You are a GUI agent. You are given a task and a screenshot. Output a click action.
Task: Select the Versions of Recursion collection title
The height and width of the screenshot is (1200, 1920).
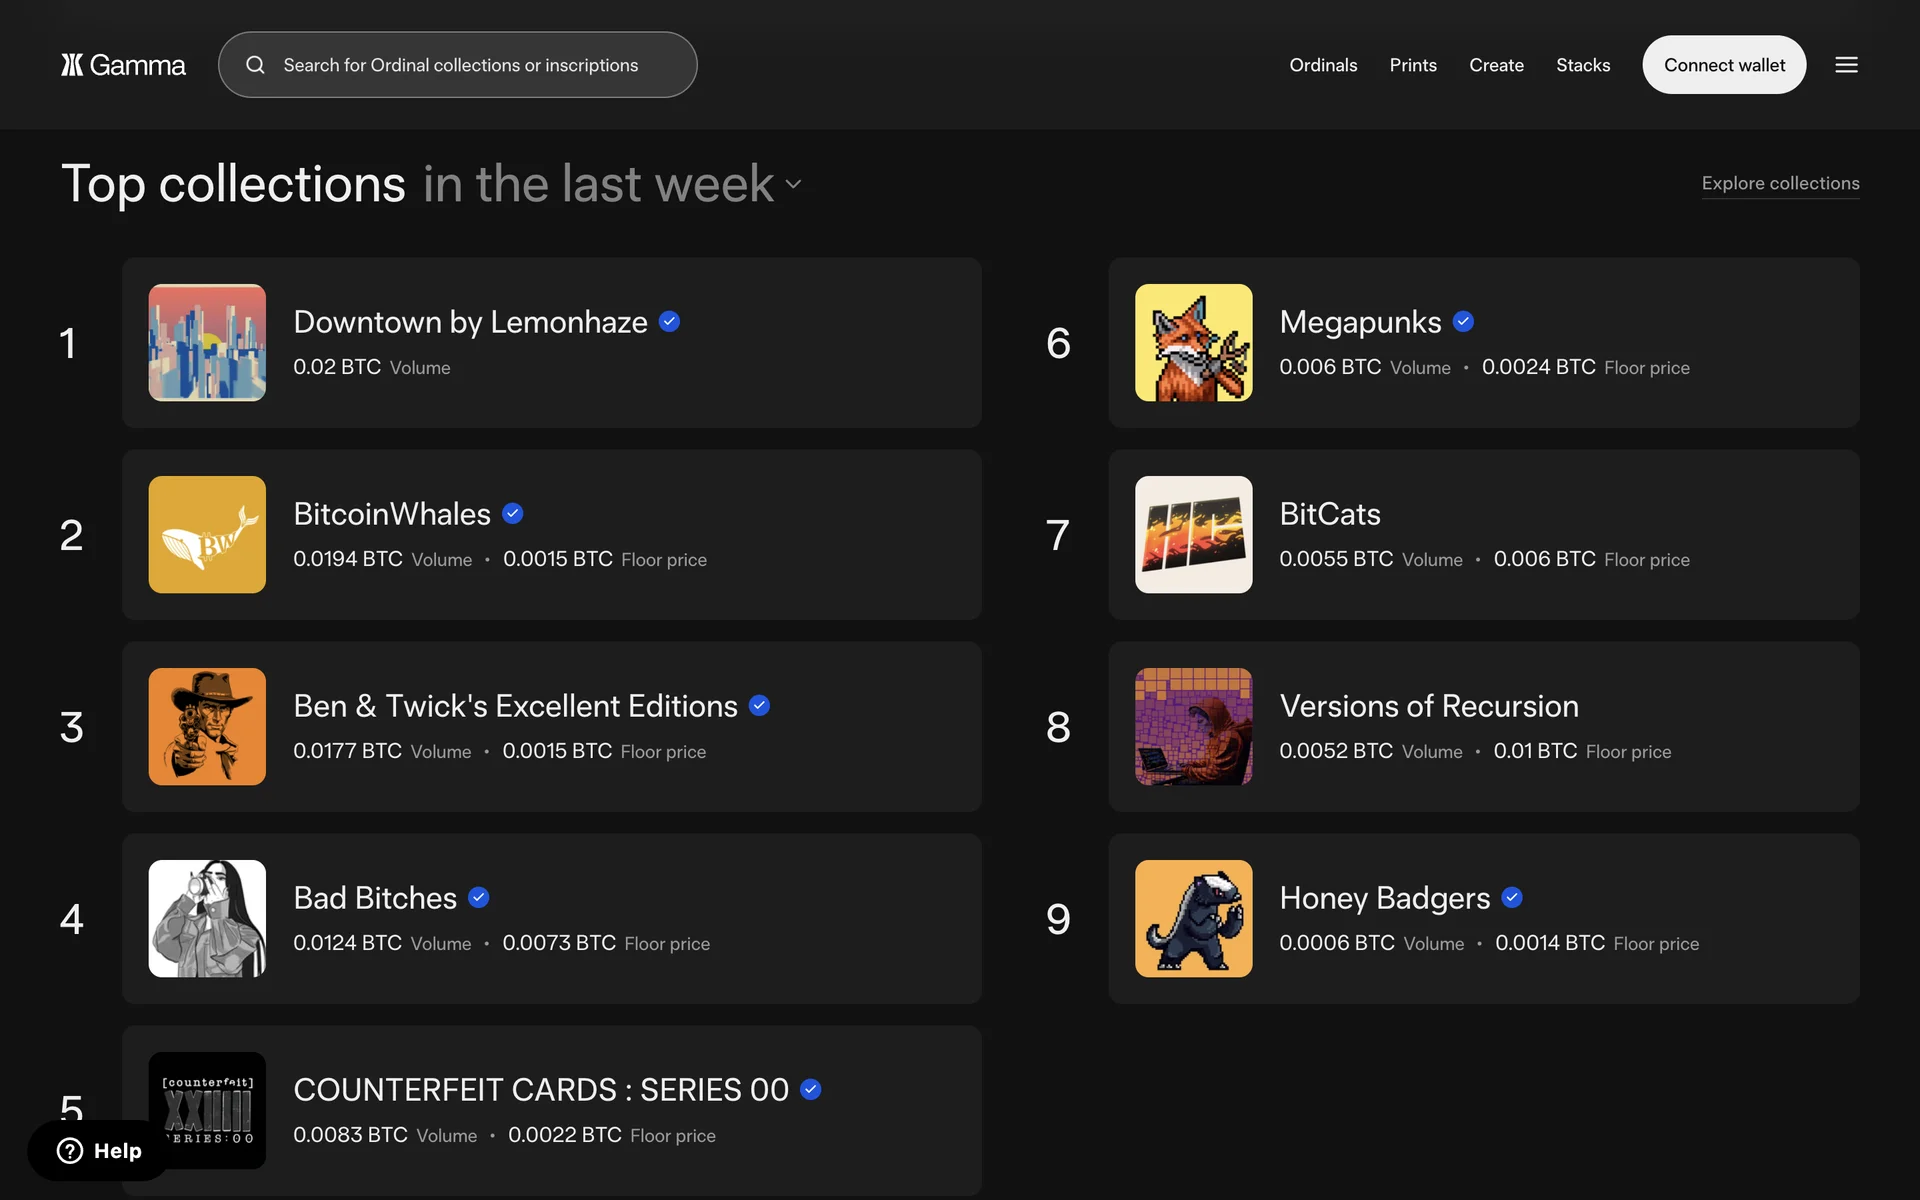tap(1429, 706)
